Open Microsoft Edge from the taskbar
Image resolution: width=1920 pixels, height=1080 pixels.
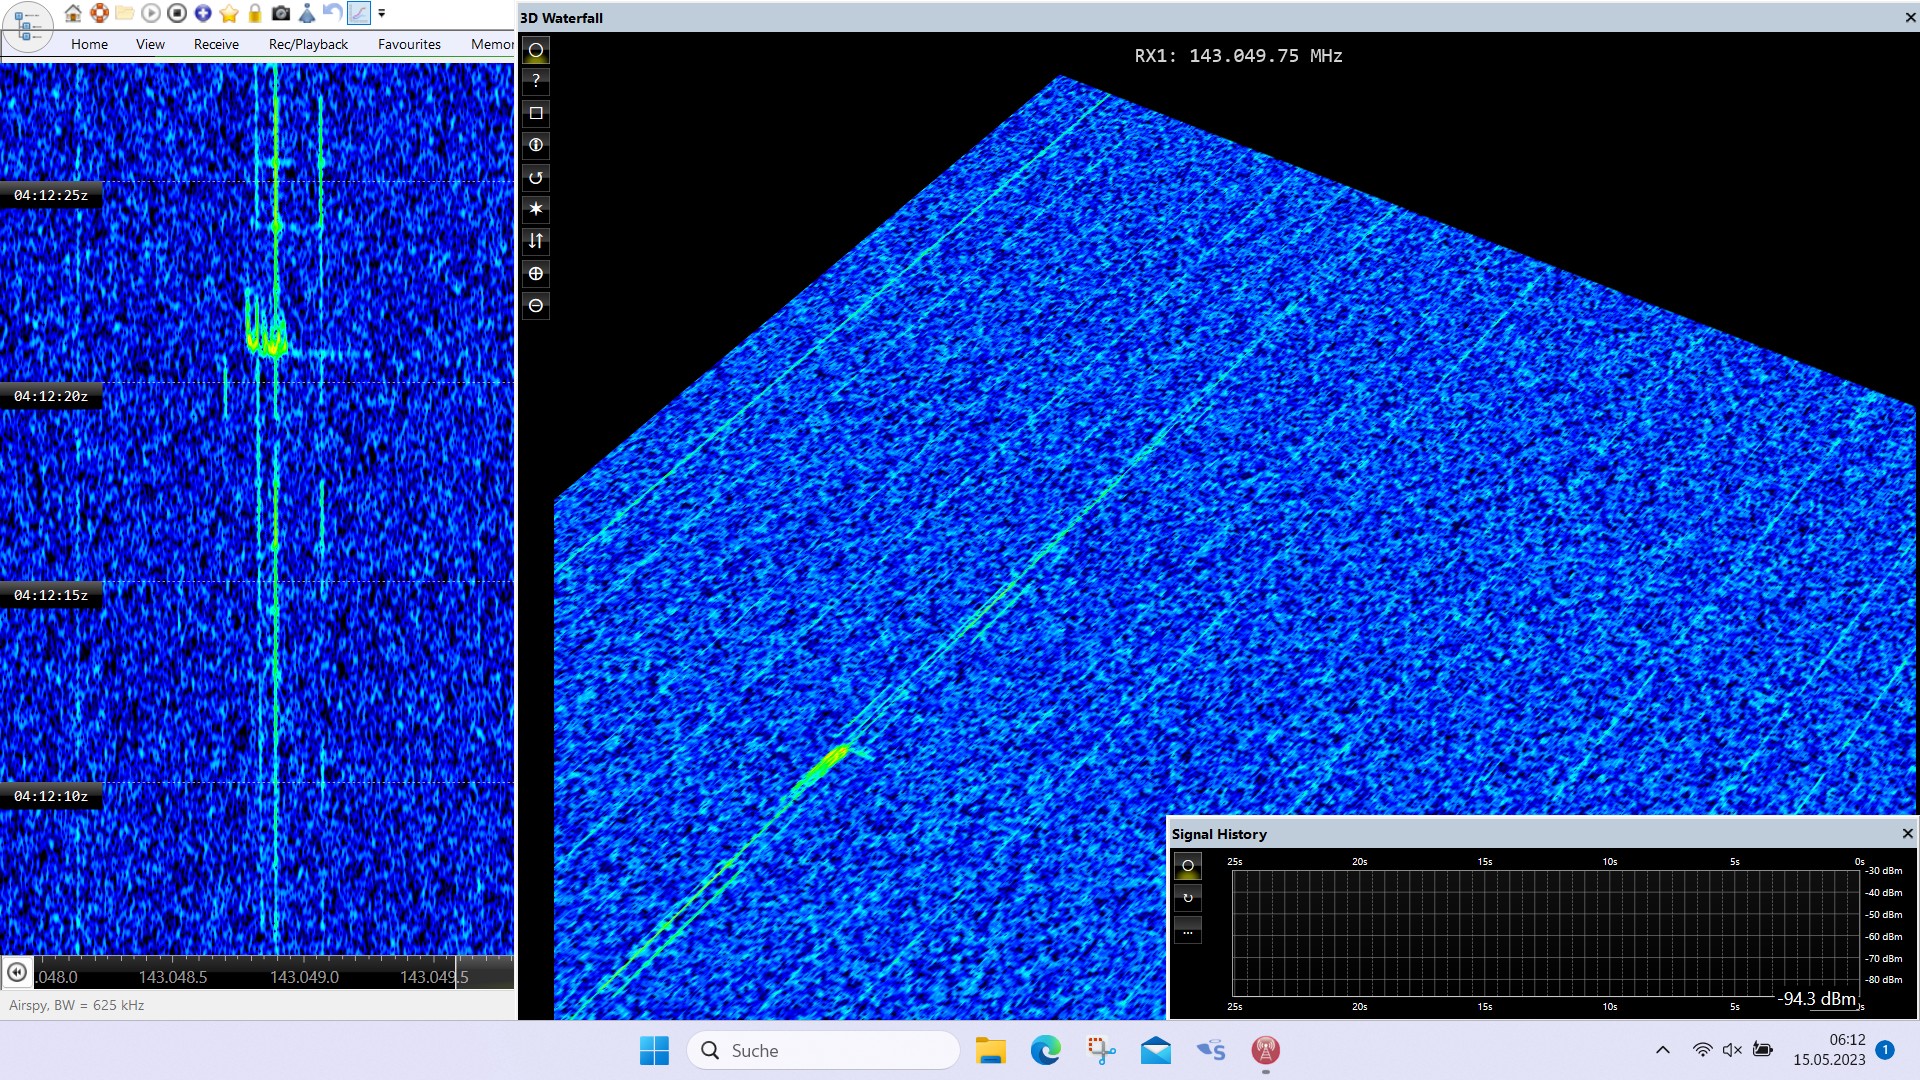tap(1045, 1050)
